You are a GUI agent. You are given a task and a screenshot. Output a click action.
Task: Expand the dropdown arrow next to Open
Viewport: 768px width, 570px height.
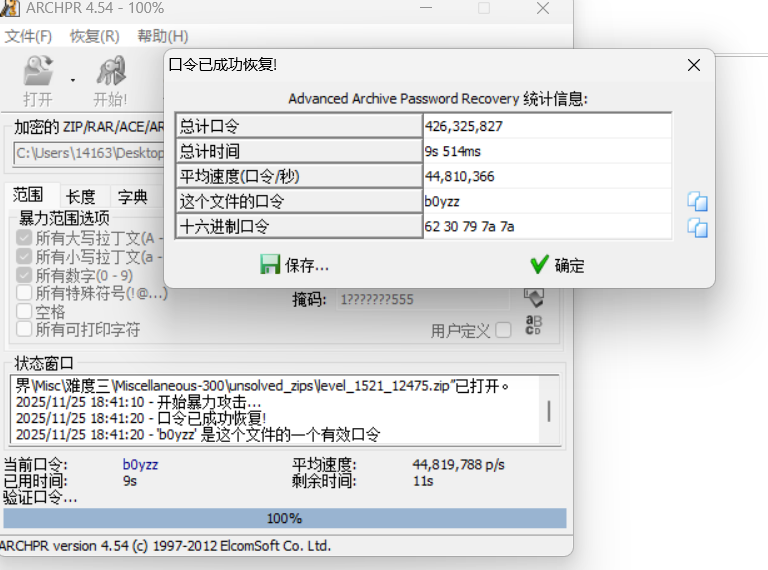(73, 79)
